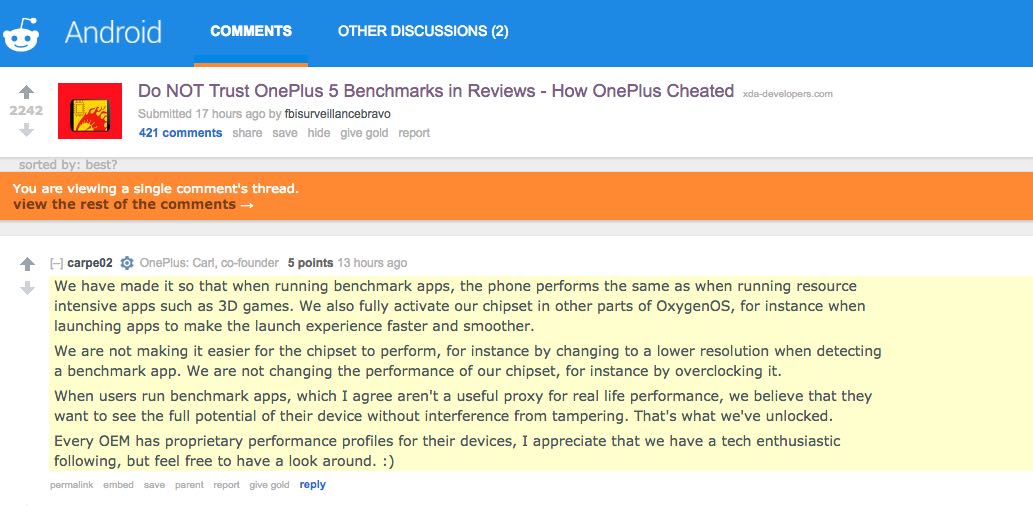
Task: Give gold to the post
Action: [364, 132]
